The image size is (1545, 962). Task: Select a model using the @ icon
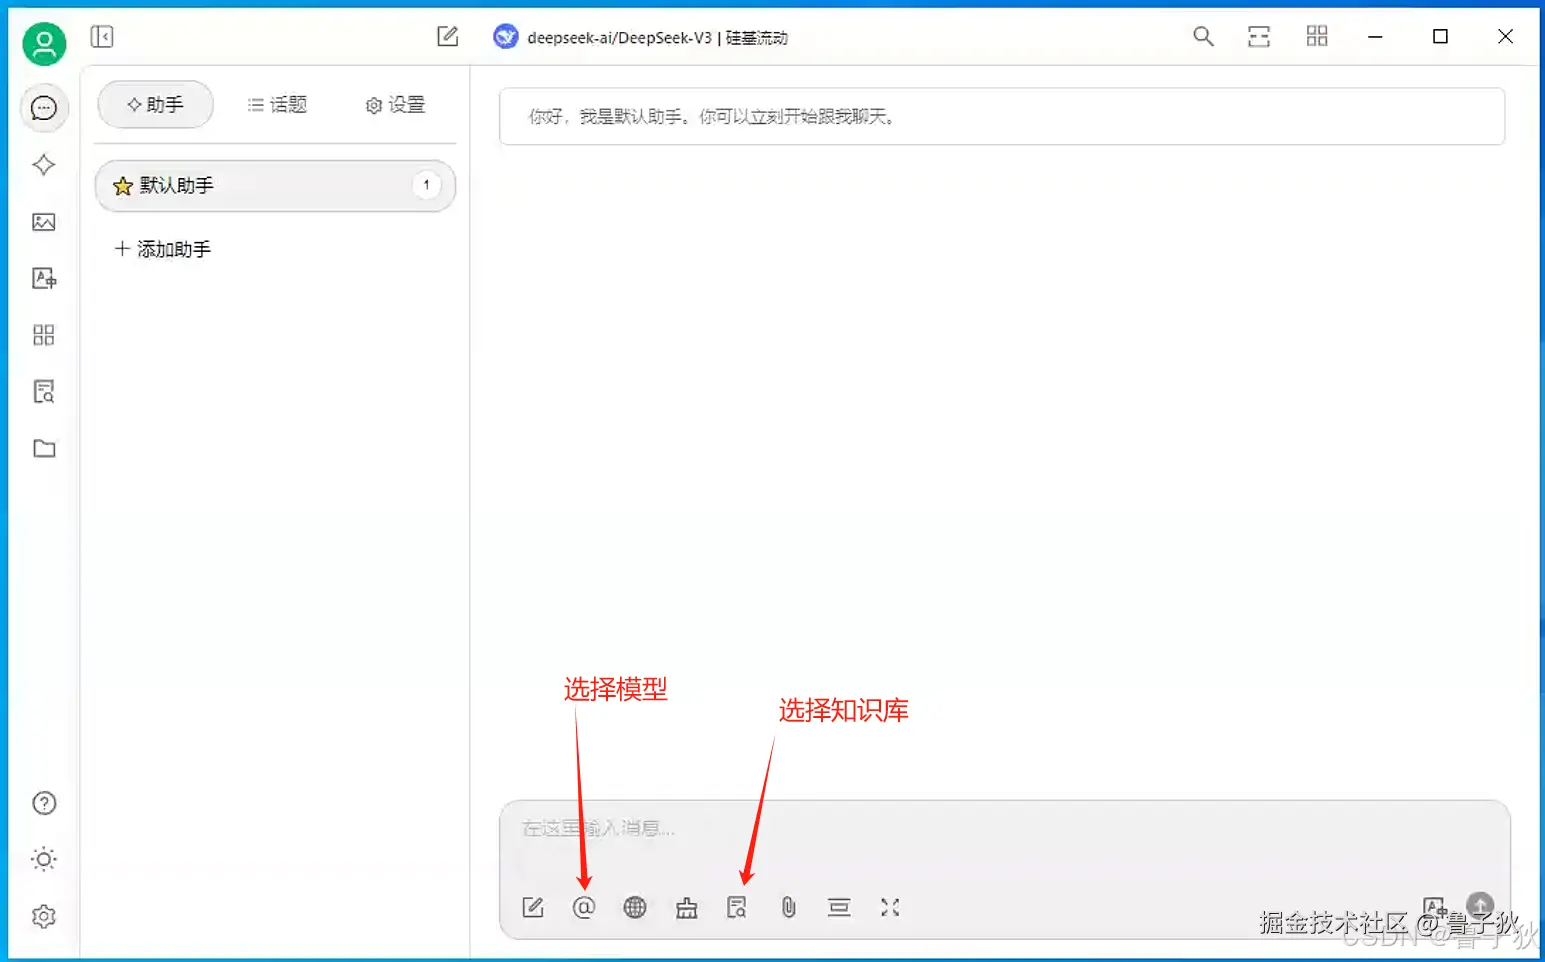tap(584, 907)
